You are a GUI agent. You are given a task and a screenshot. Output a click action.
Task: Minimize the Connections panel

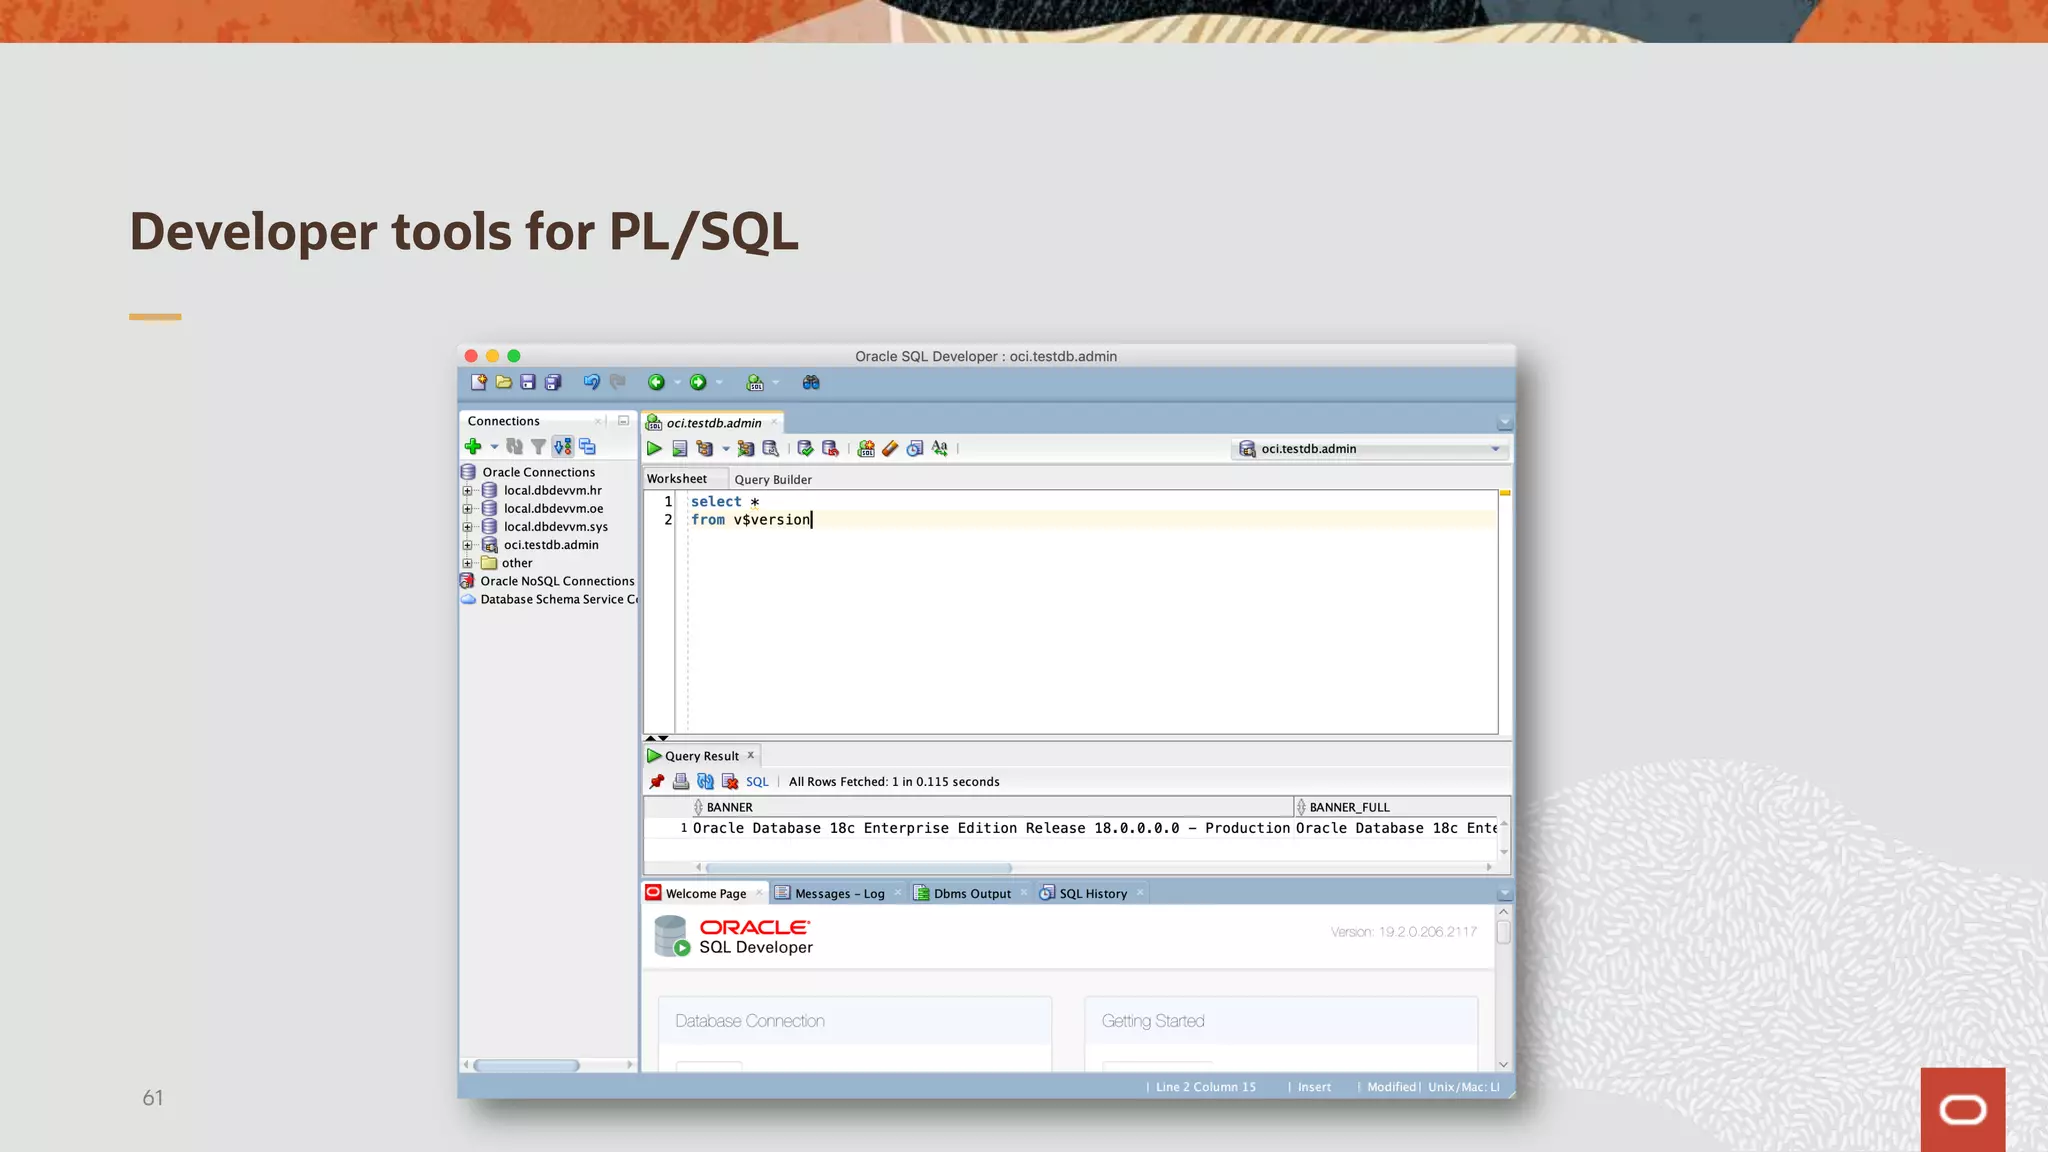(x=623, y=421)
